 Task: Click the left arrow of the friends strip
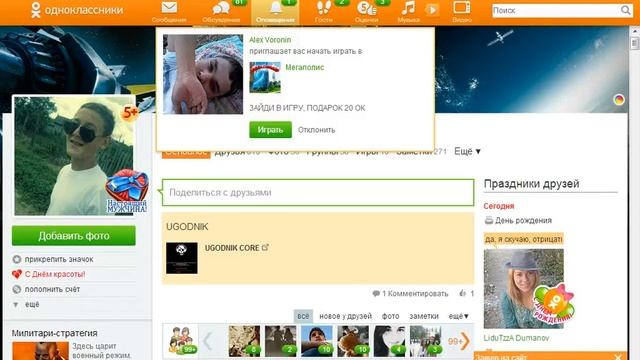pyautogui.click(x=207, y=341)
